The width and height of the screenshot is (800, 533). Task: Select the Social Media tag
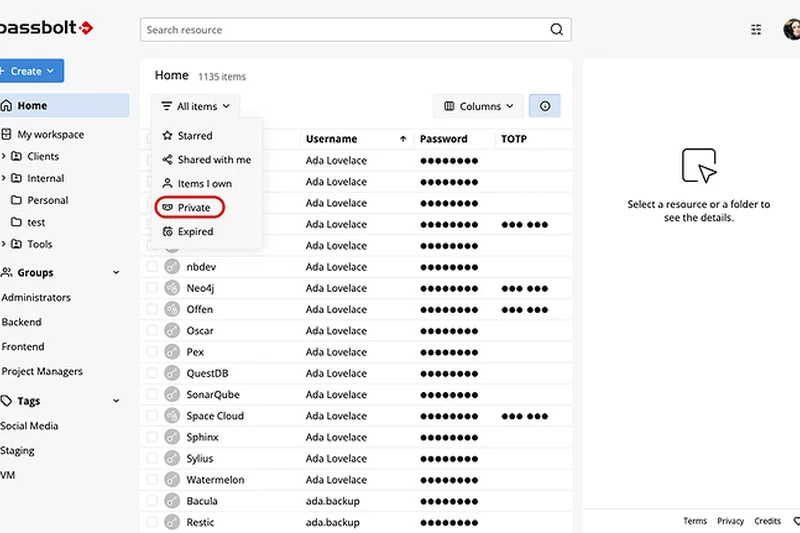point(29,425)
